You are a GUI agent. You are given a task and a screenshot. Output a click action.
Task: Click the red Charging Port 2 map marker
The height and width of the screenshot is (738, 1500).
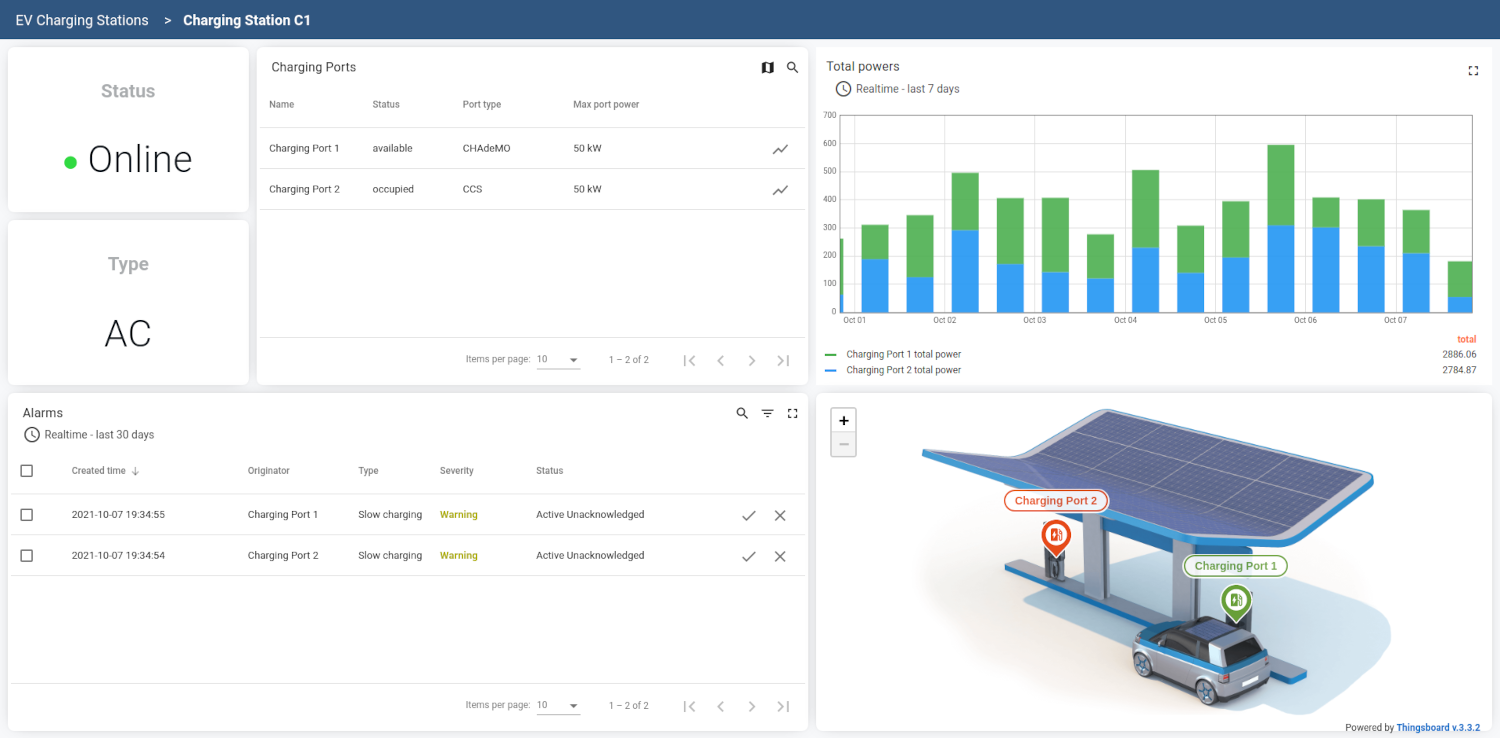click(x=1054, y=536)
